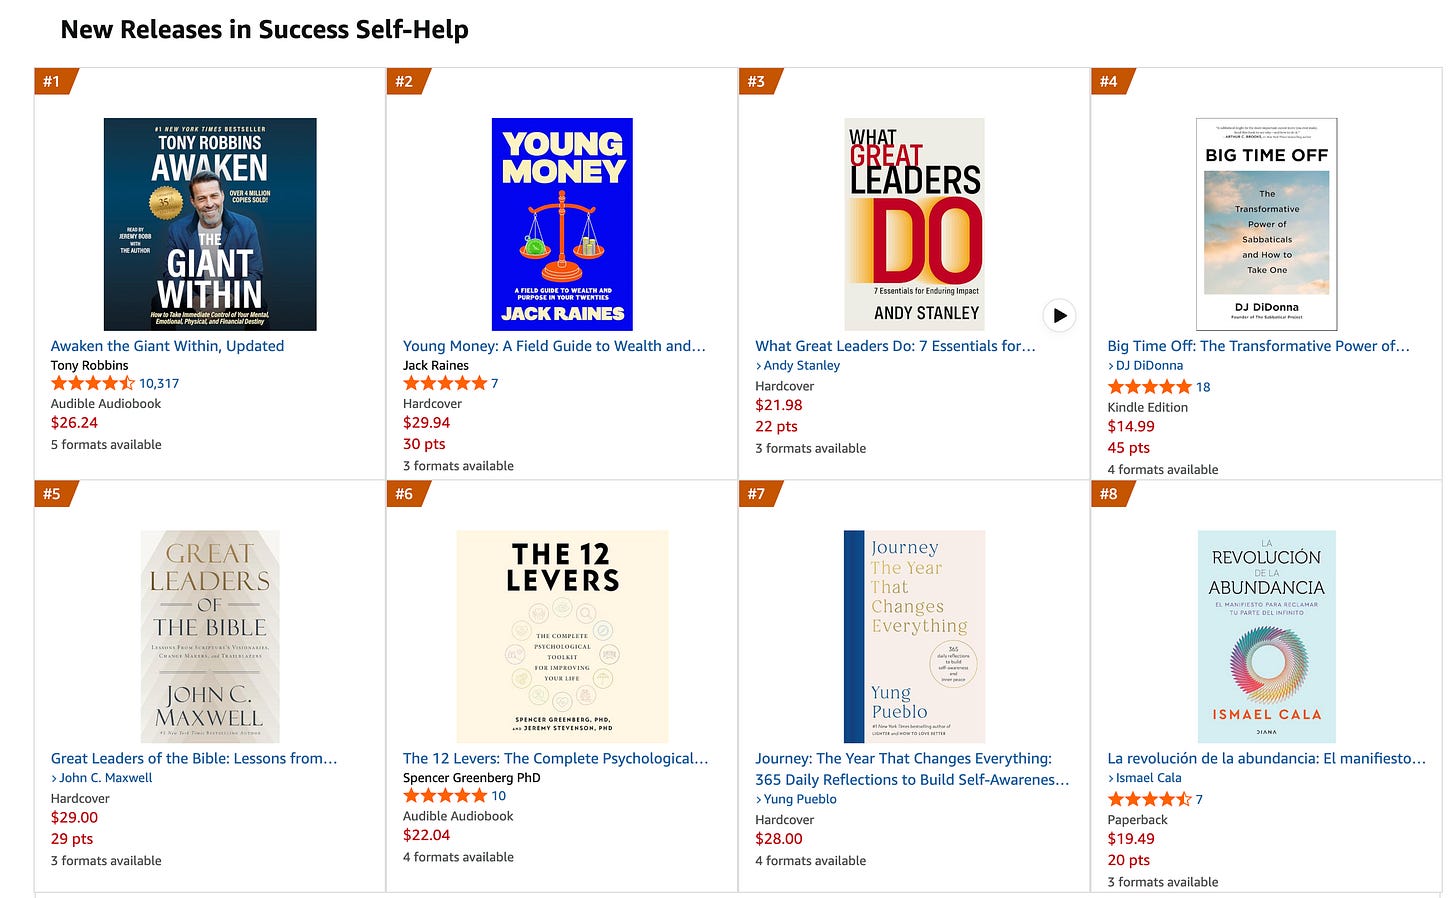Click the #4 rank badge
Viewport: 1456px width, 898px height.
click(1109, 81)
